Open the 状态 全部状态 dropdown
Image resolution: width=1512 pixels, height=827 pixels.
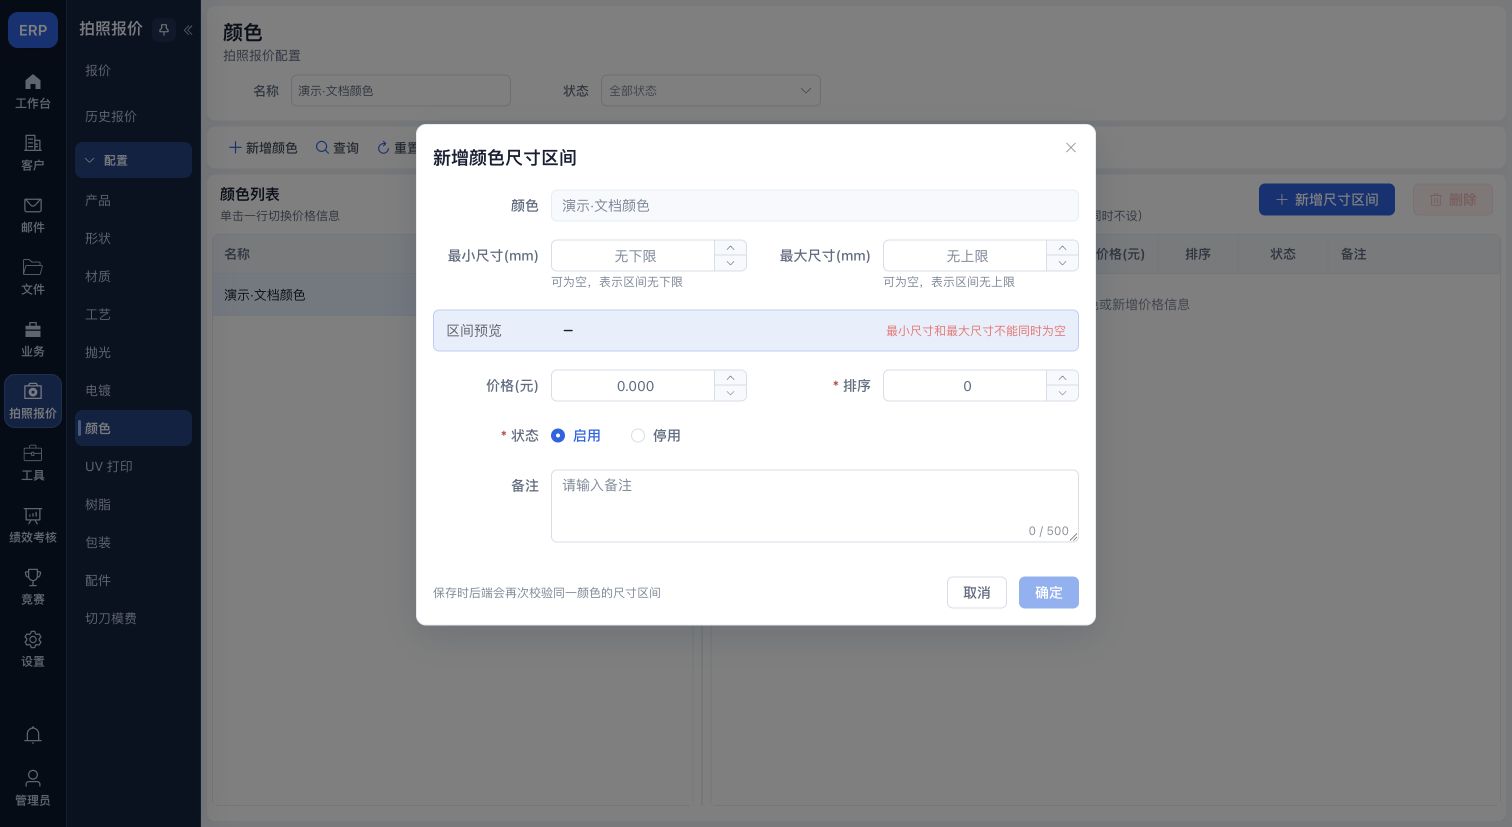tap(711, 91)
